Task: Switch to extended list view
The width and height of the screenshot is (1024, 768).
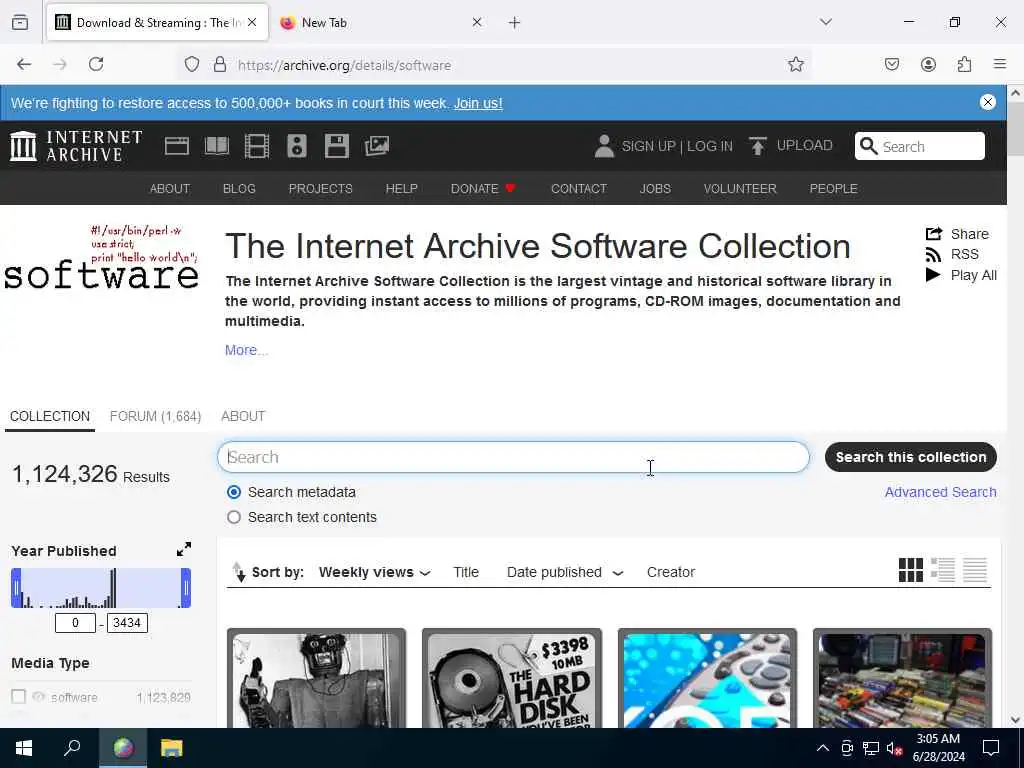Action: tap(942, 570)
